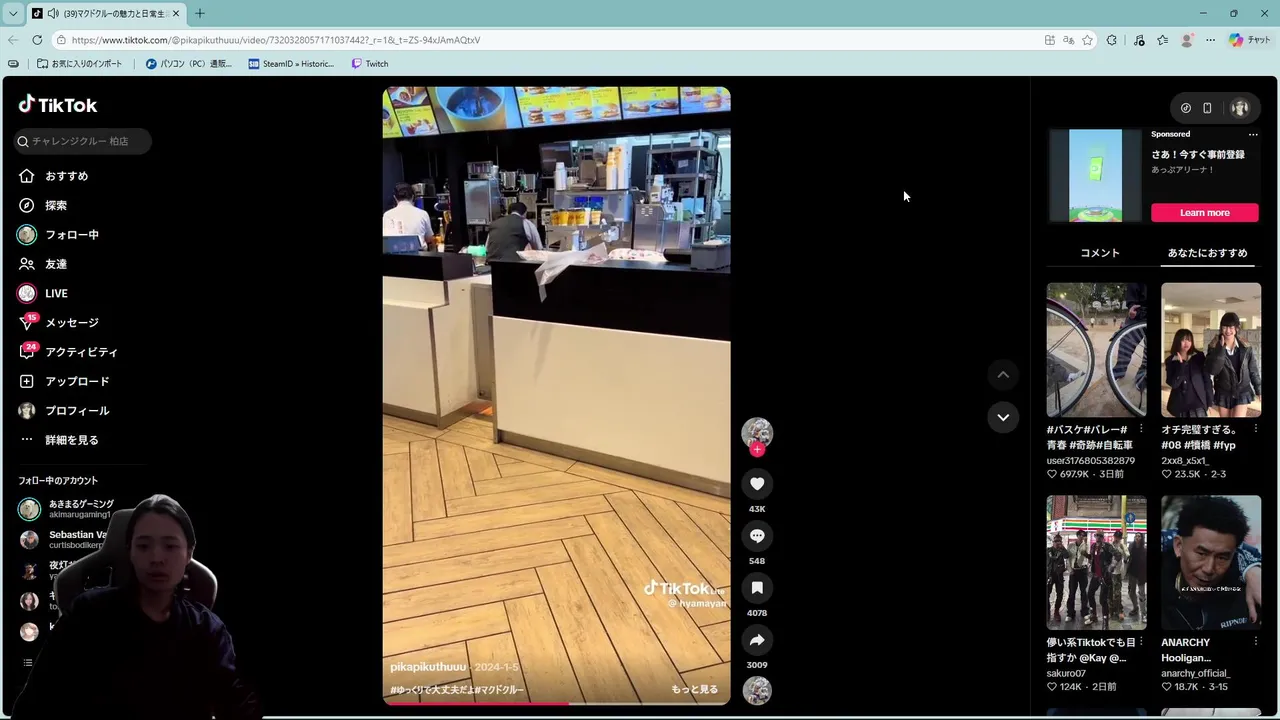Open the 7-Eleven group video thumbnail
The width and height of the screenshot is (1280, 720).
(x=1097, y=563)
